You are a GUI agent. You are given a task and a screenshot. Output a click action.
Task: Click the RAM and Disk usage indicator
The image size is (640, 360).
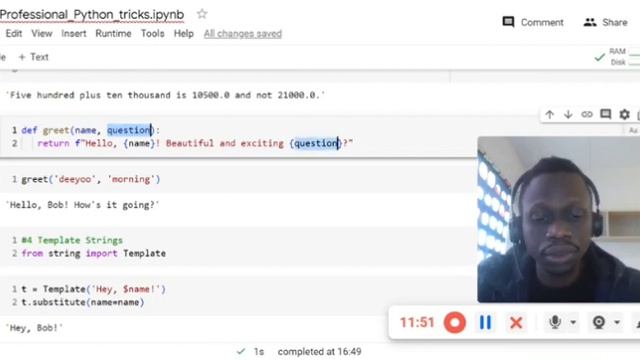click(x=624, y=57)
